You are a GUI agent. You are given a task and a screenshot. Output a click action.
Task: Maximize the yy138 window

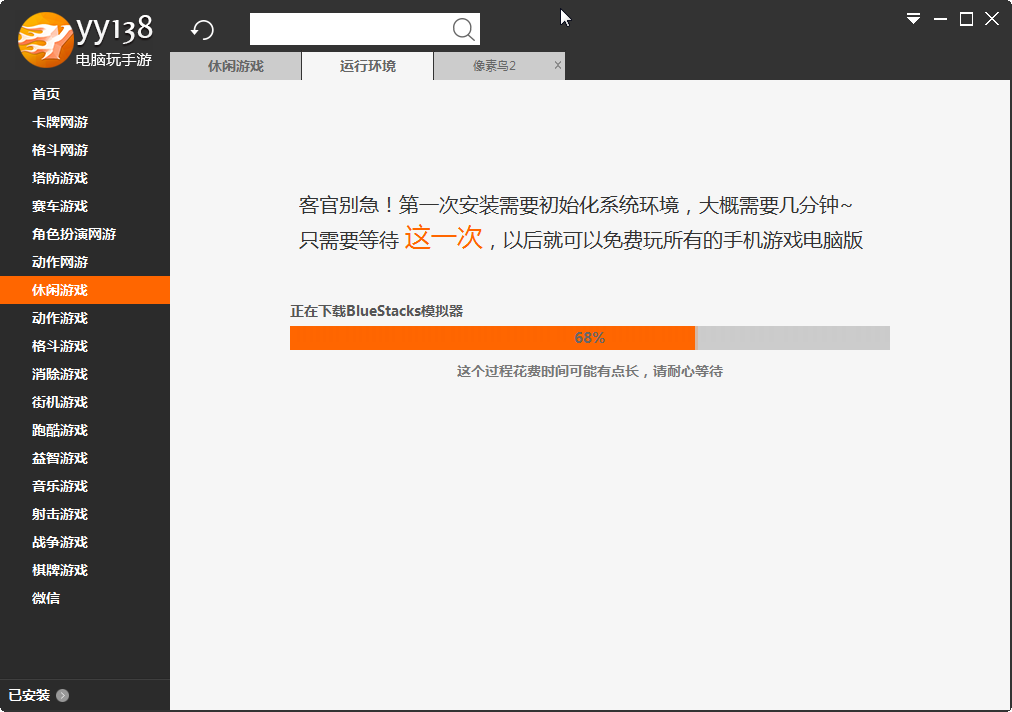(966, 19)
